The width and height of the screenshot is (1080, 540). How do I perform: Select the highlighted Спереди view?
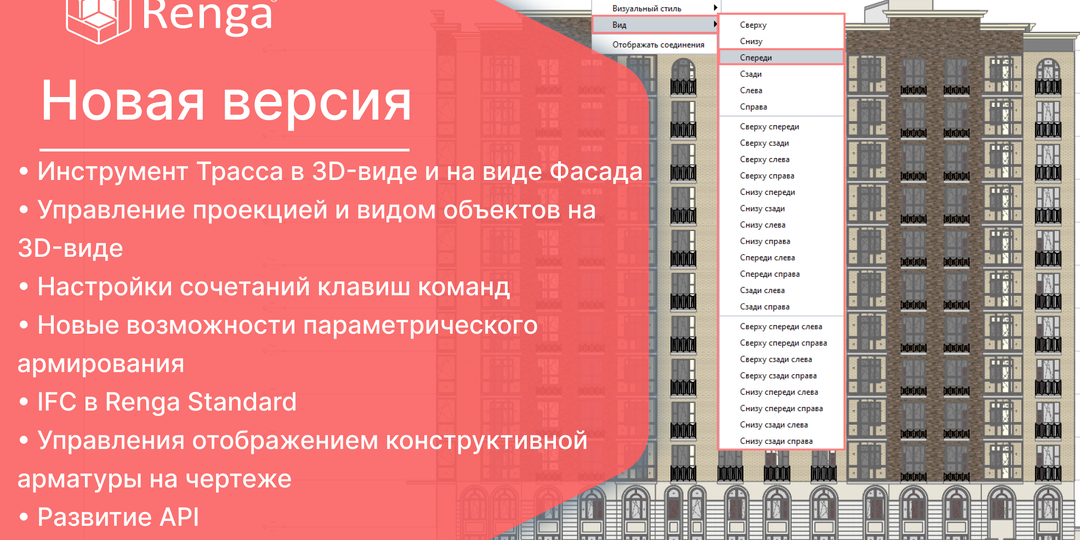click(x=781, y=58)
